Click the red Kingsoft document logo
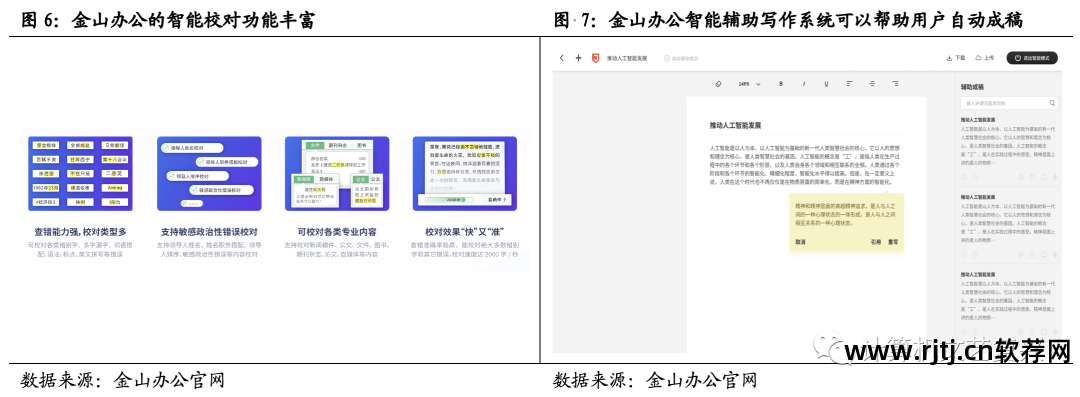The height and width of the screenshot is (397, 1080). click(x=596, y=59)
